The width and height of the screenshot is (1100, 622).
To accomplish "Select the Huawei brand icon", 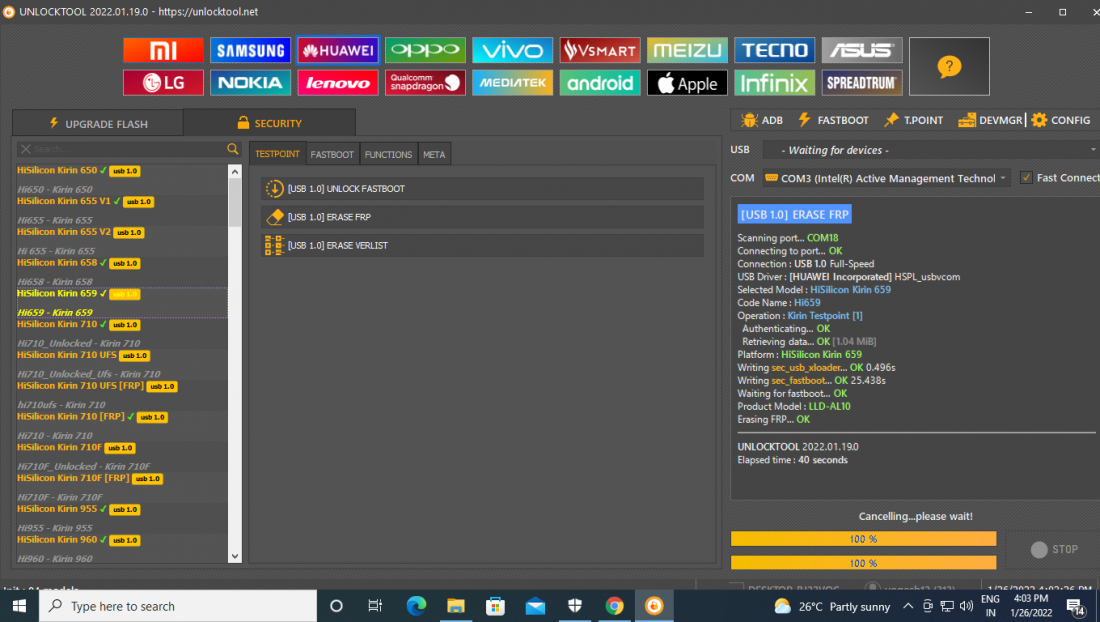I will pyautogui.click(x=338, y=50).
